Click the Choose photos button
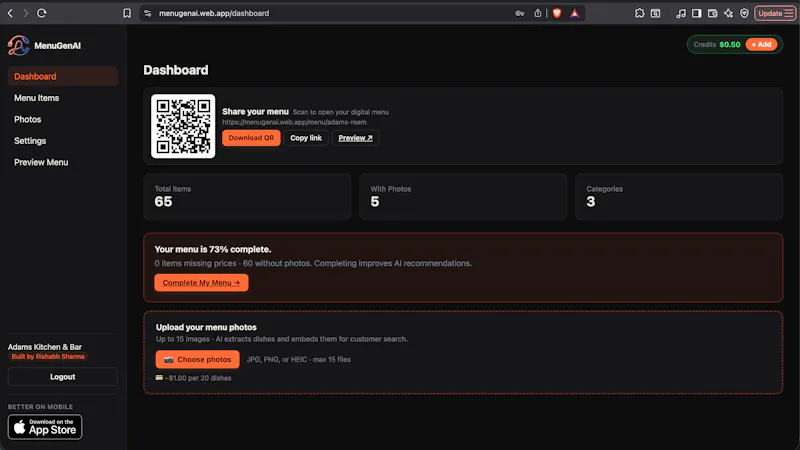This screenshot has height=450, width=800. [197, 359]
